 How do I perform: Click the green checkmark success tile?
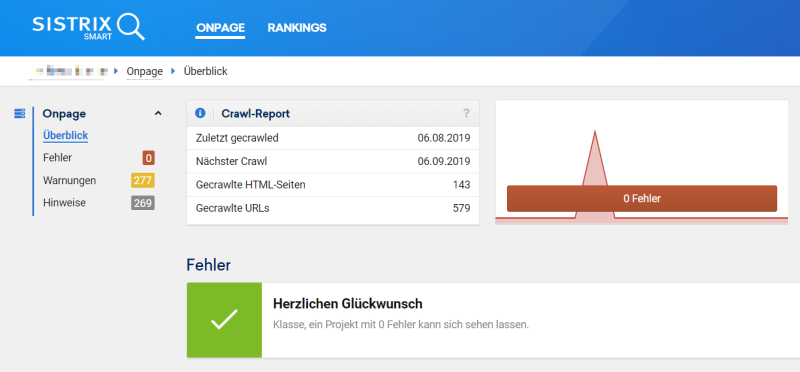[x=224, y=320]
